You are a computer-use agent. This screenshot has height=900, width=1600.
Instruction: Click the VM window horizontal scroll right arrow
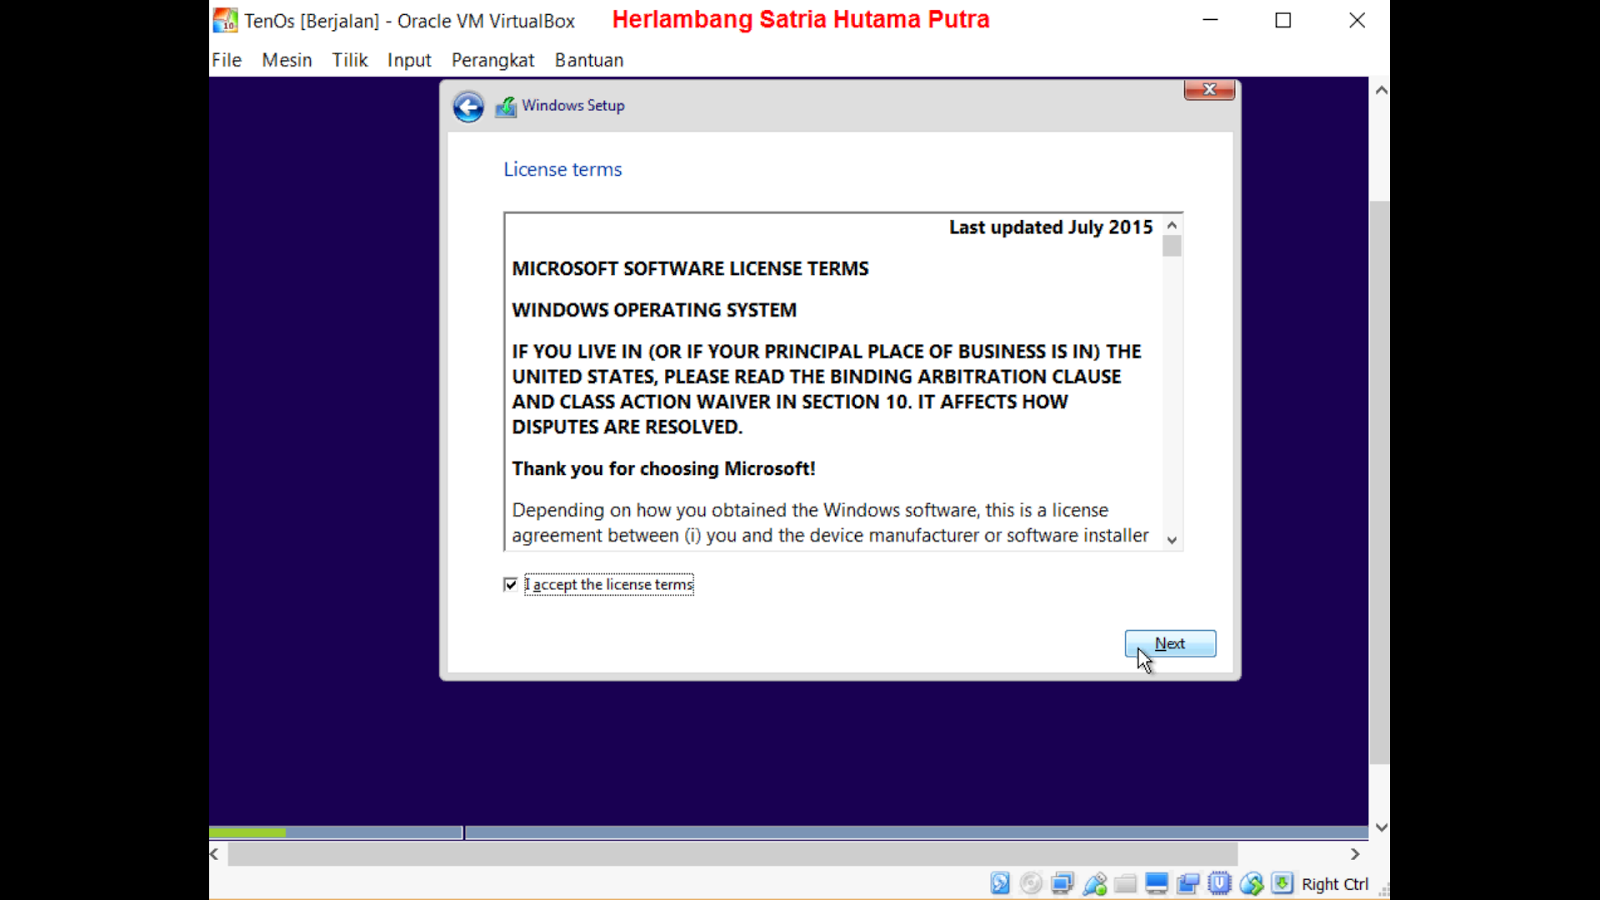click(1355, 854)
